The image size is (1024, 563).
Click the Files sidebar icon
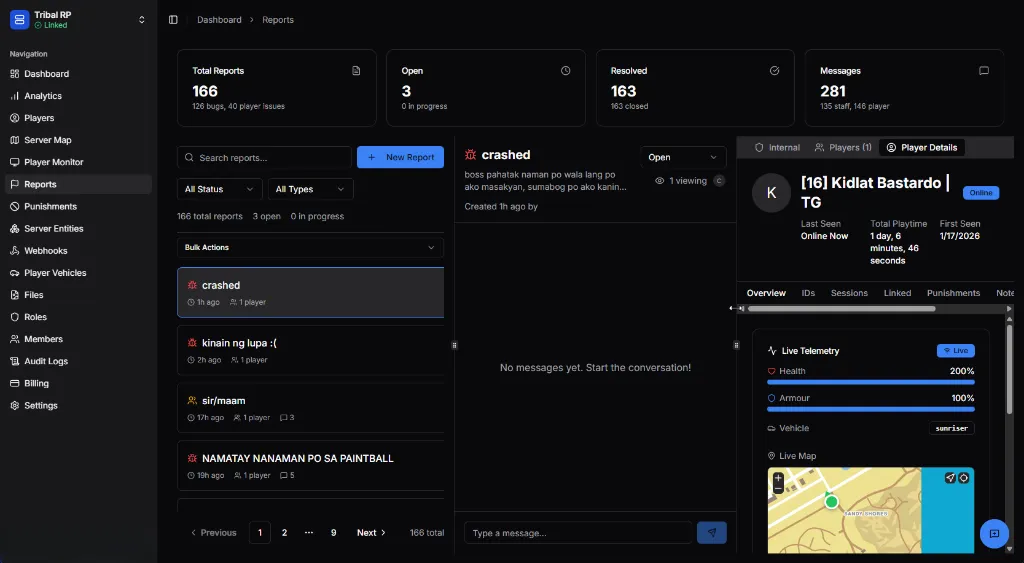point(14,295)
